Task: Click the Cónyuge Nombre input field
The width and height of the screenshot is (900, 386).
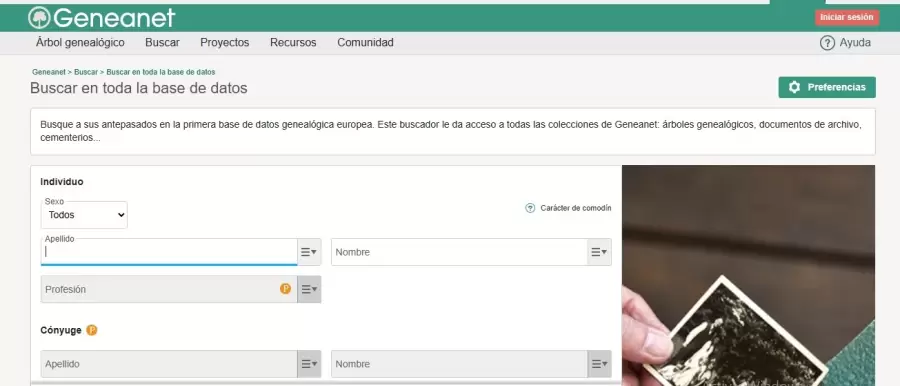Action: coord(459,364)
